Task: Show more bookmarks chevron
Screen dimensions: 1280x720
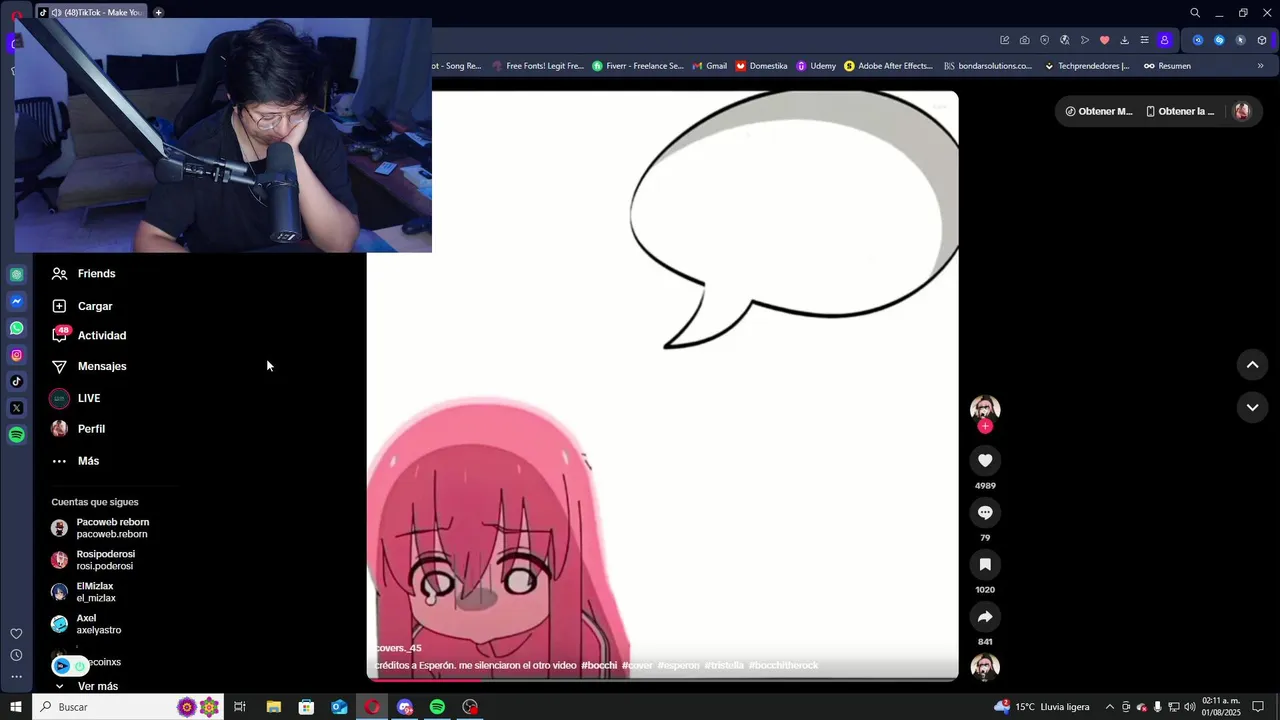Action: [x=1260, y=66]
